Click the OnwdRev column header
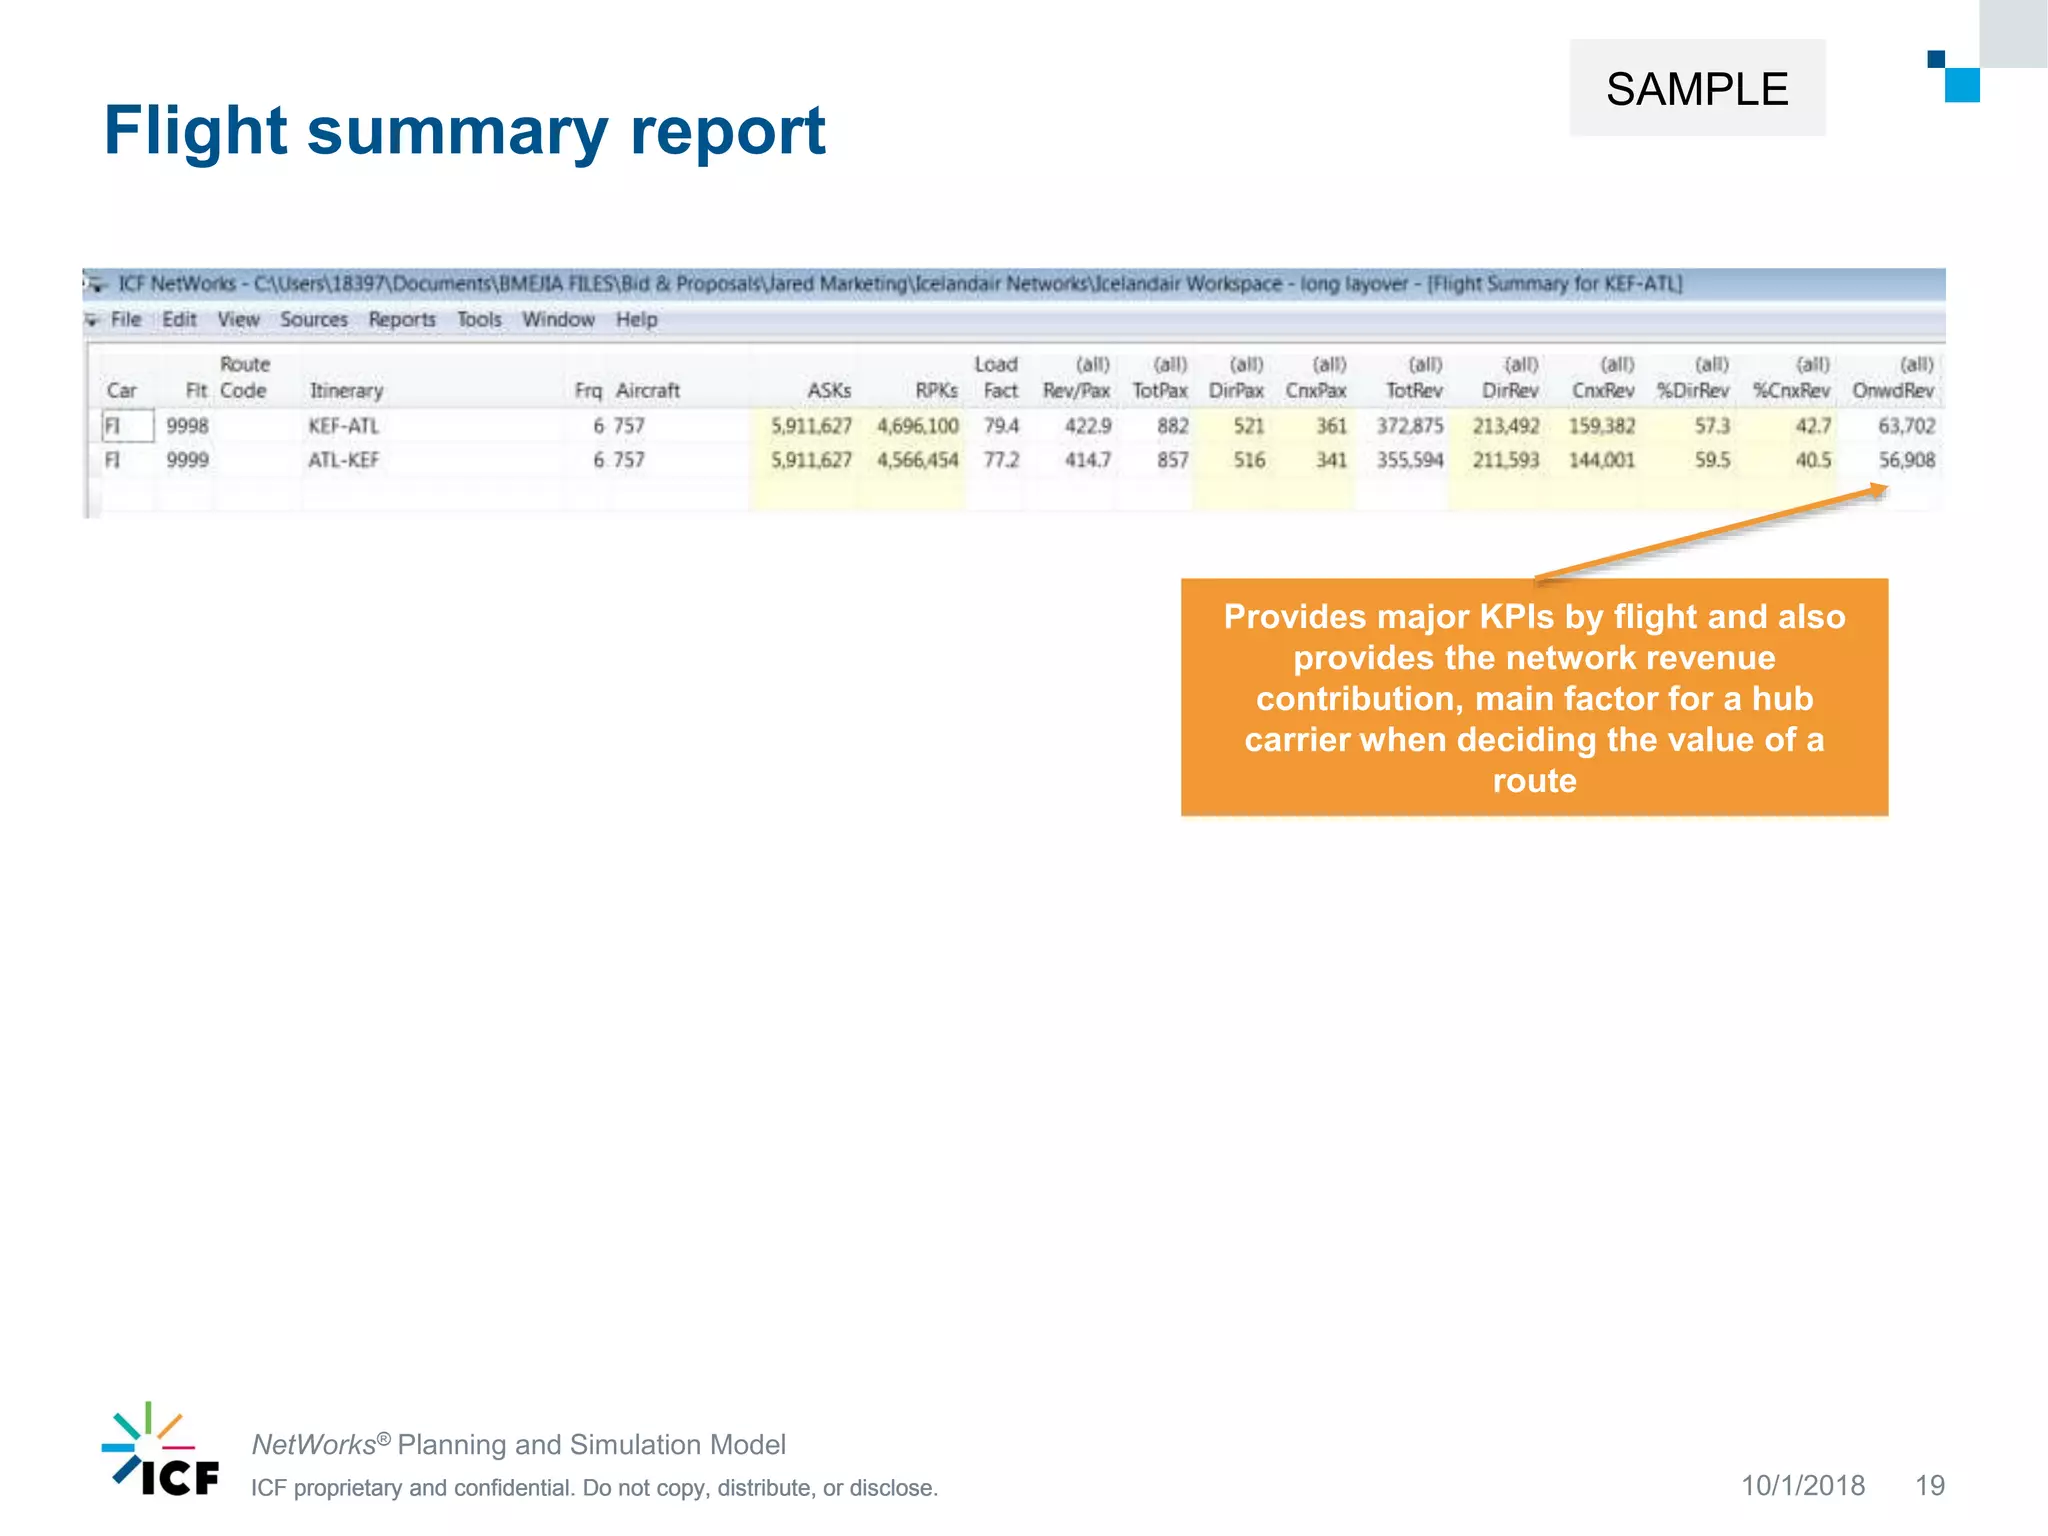 click(1892, 391)
